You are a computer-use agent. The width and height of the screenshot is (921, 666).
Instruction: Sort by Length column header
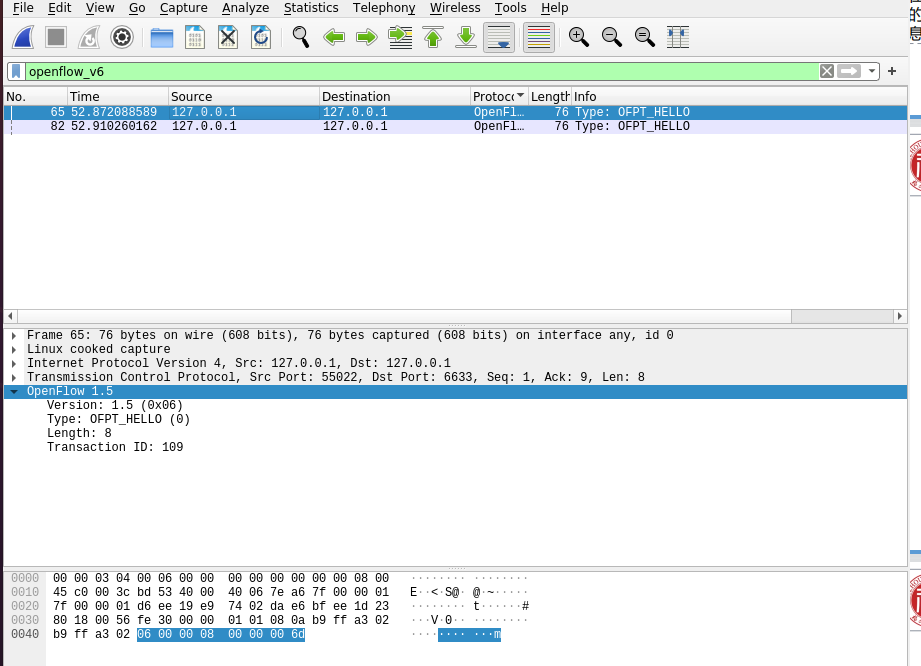pos(550,96)
